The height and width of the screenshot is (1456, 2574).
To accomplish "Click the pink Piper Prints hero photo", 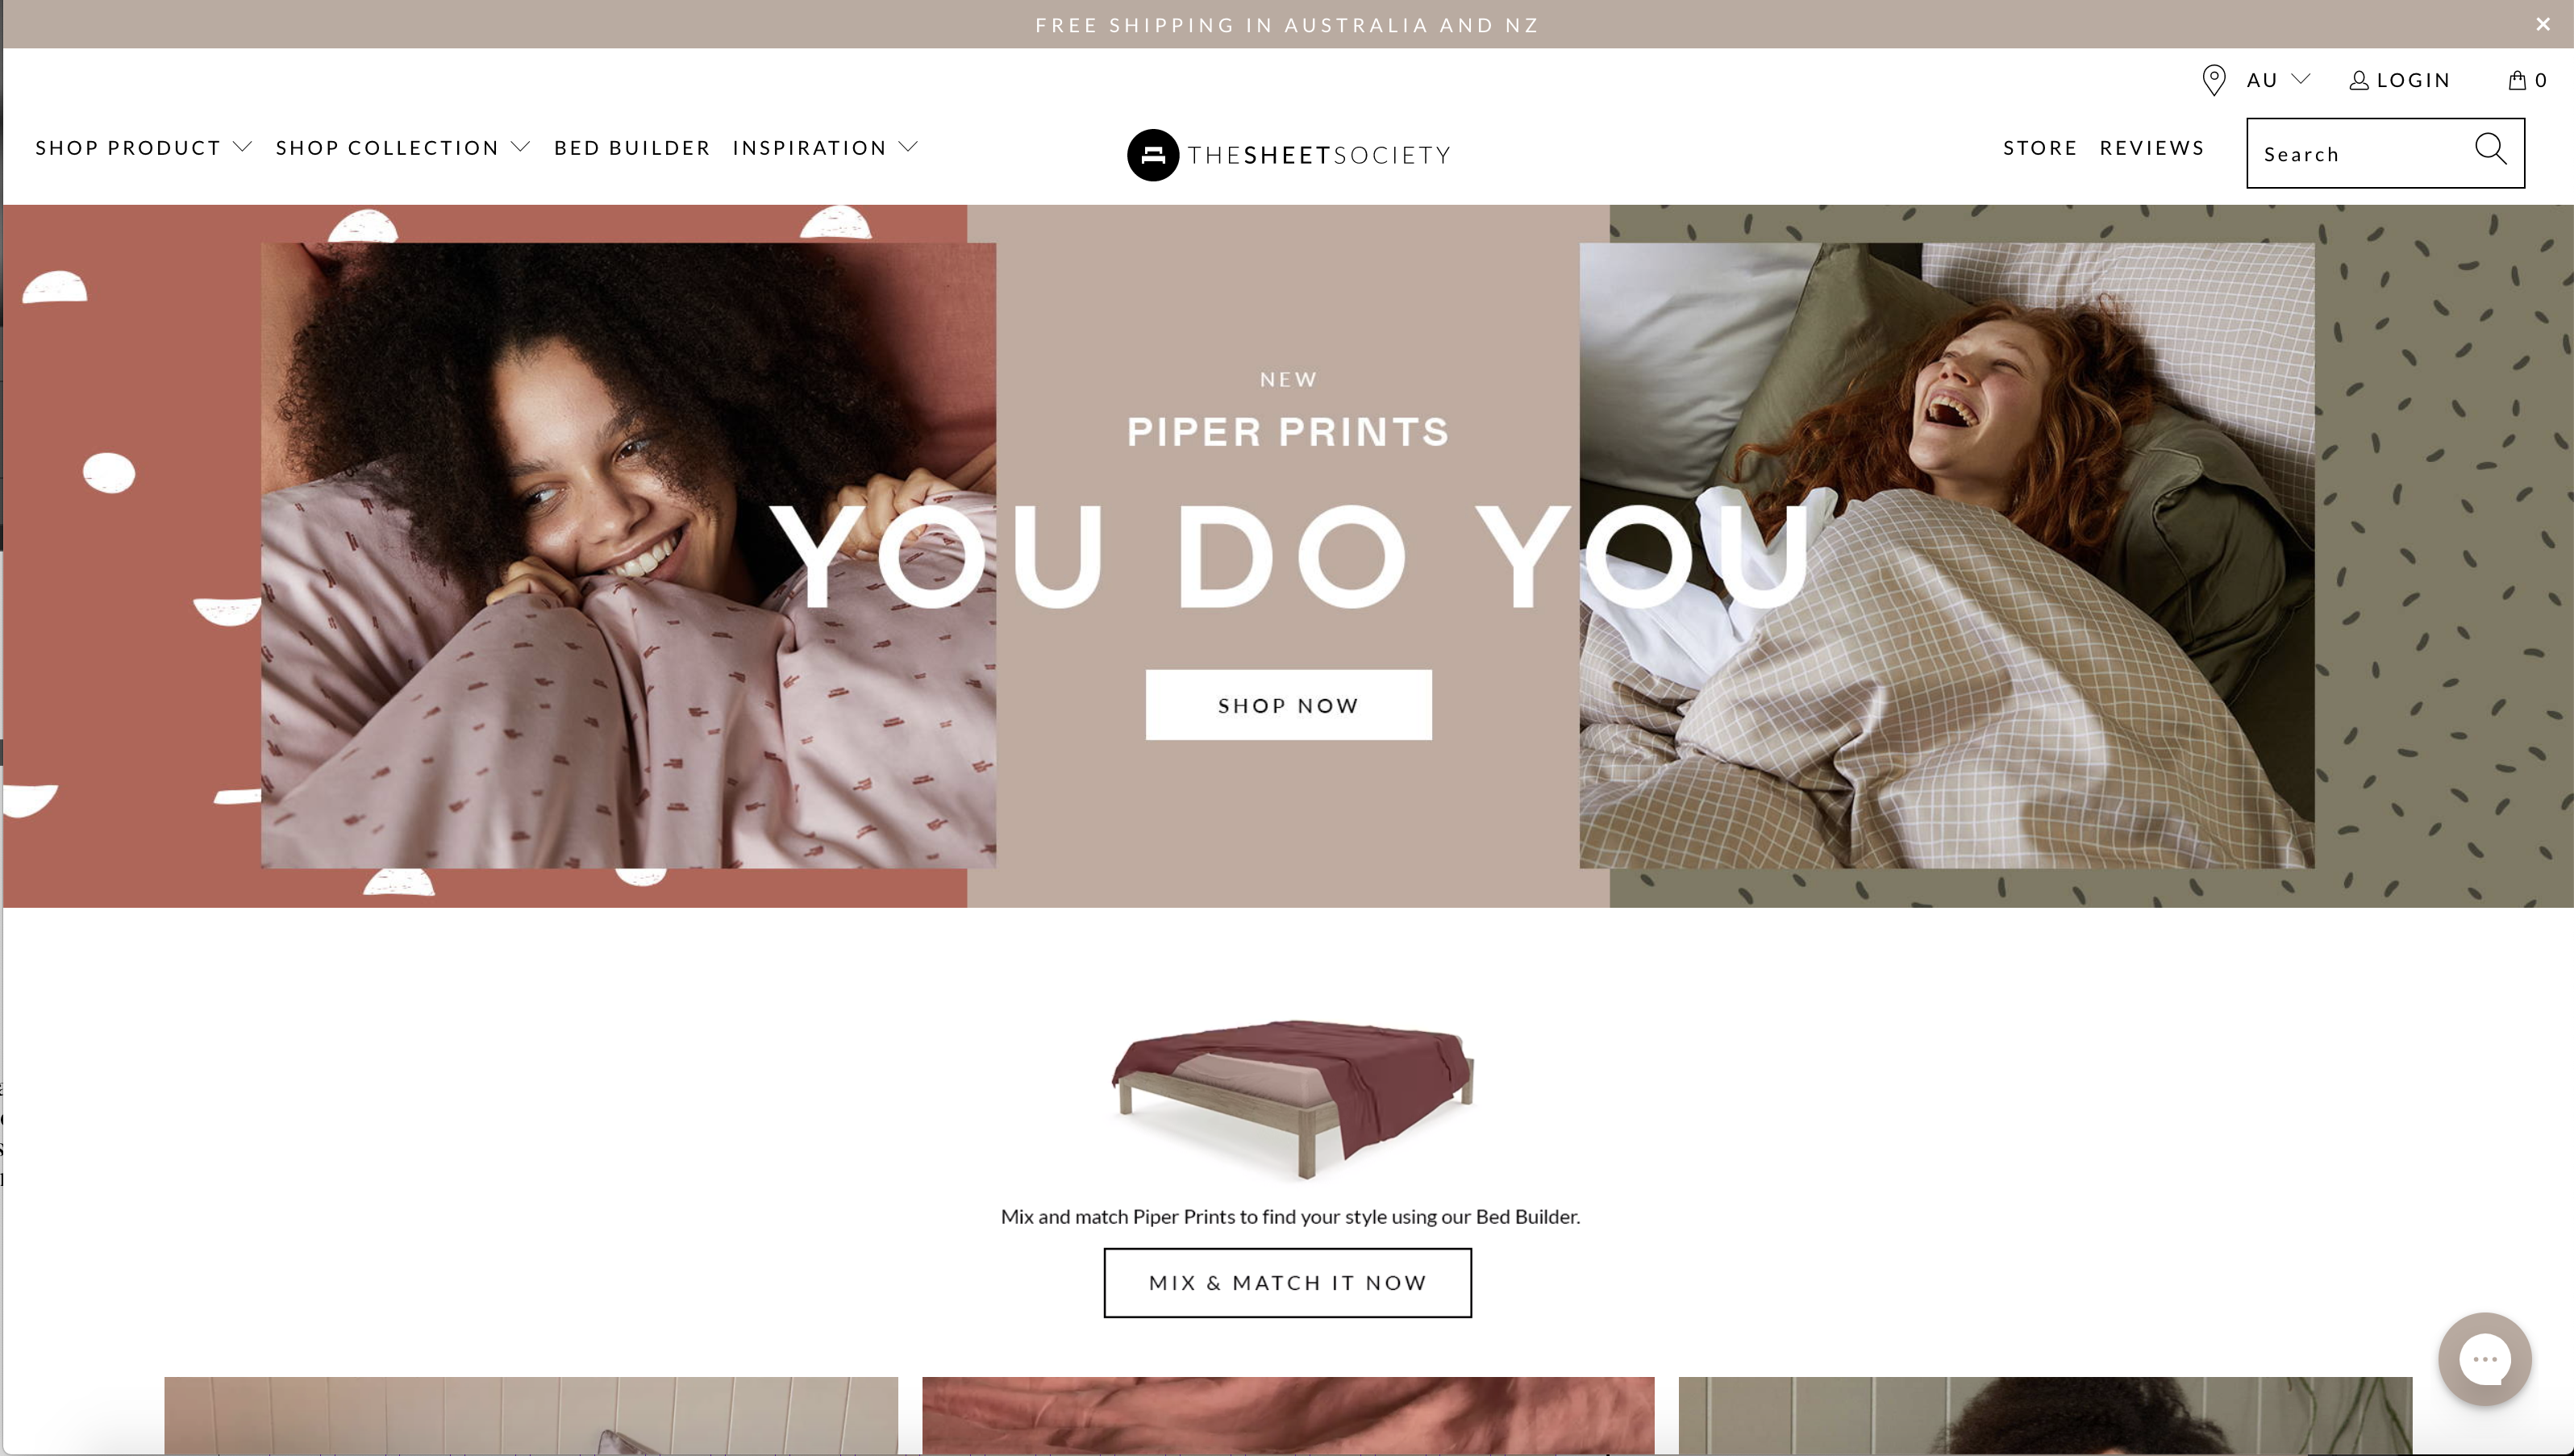I will 628,555.
